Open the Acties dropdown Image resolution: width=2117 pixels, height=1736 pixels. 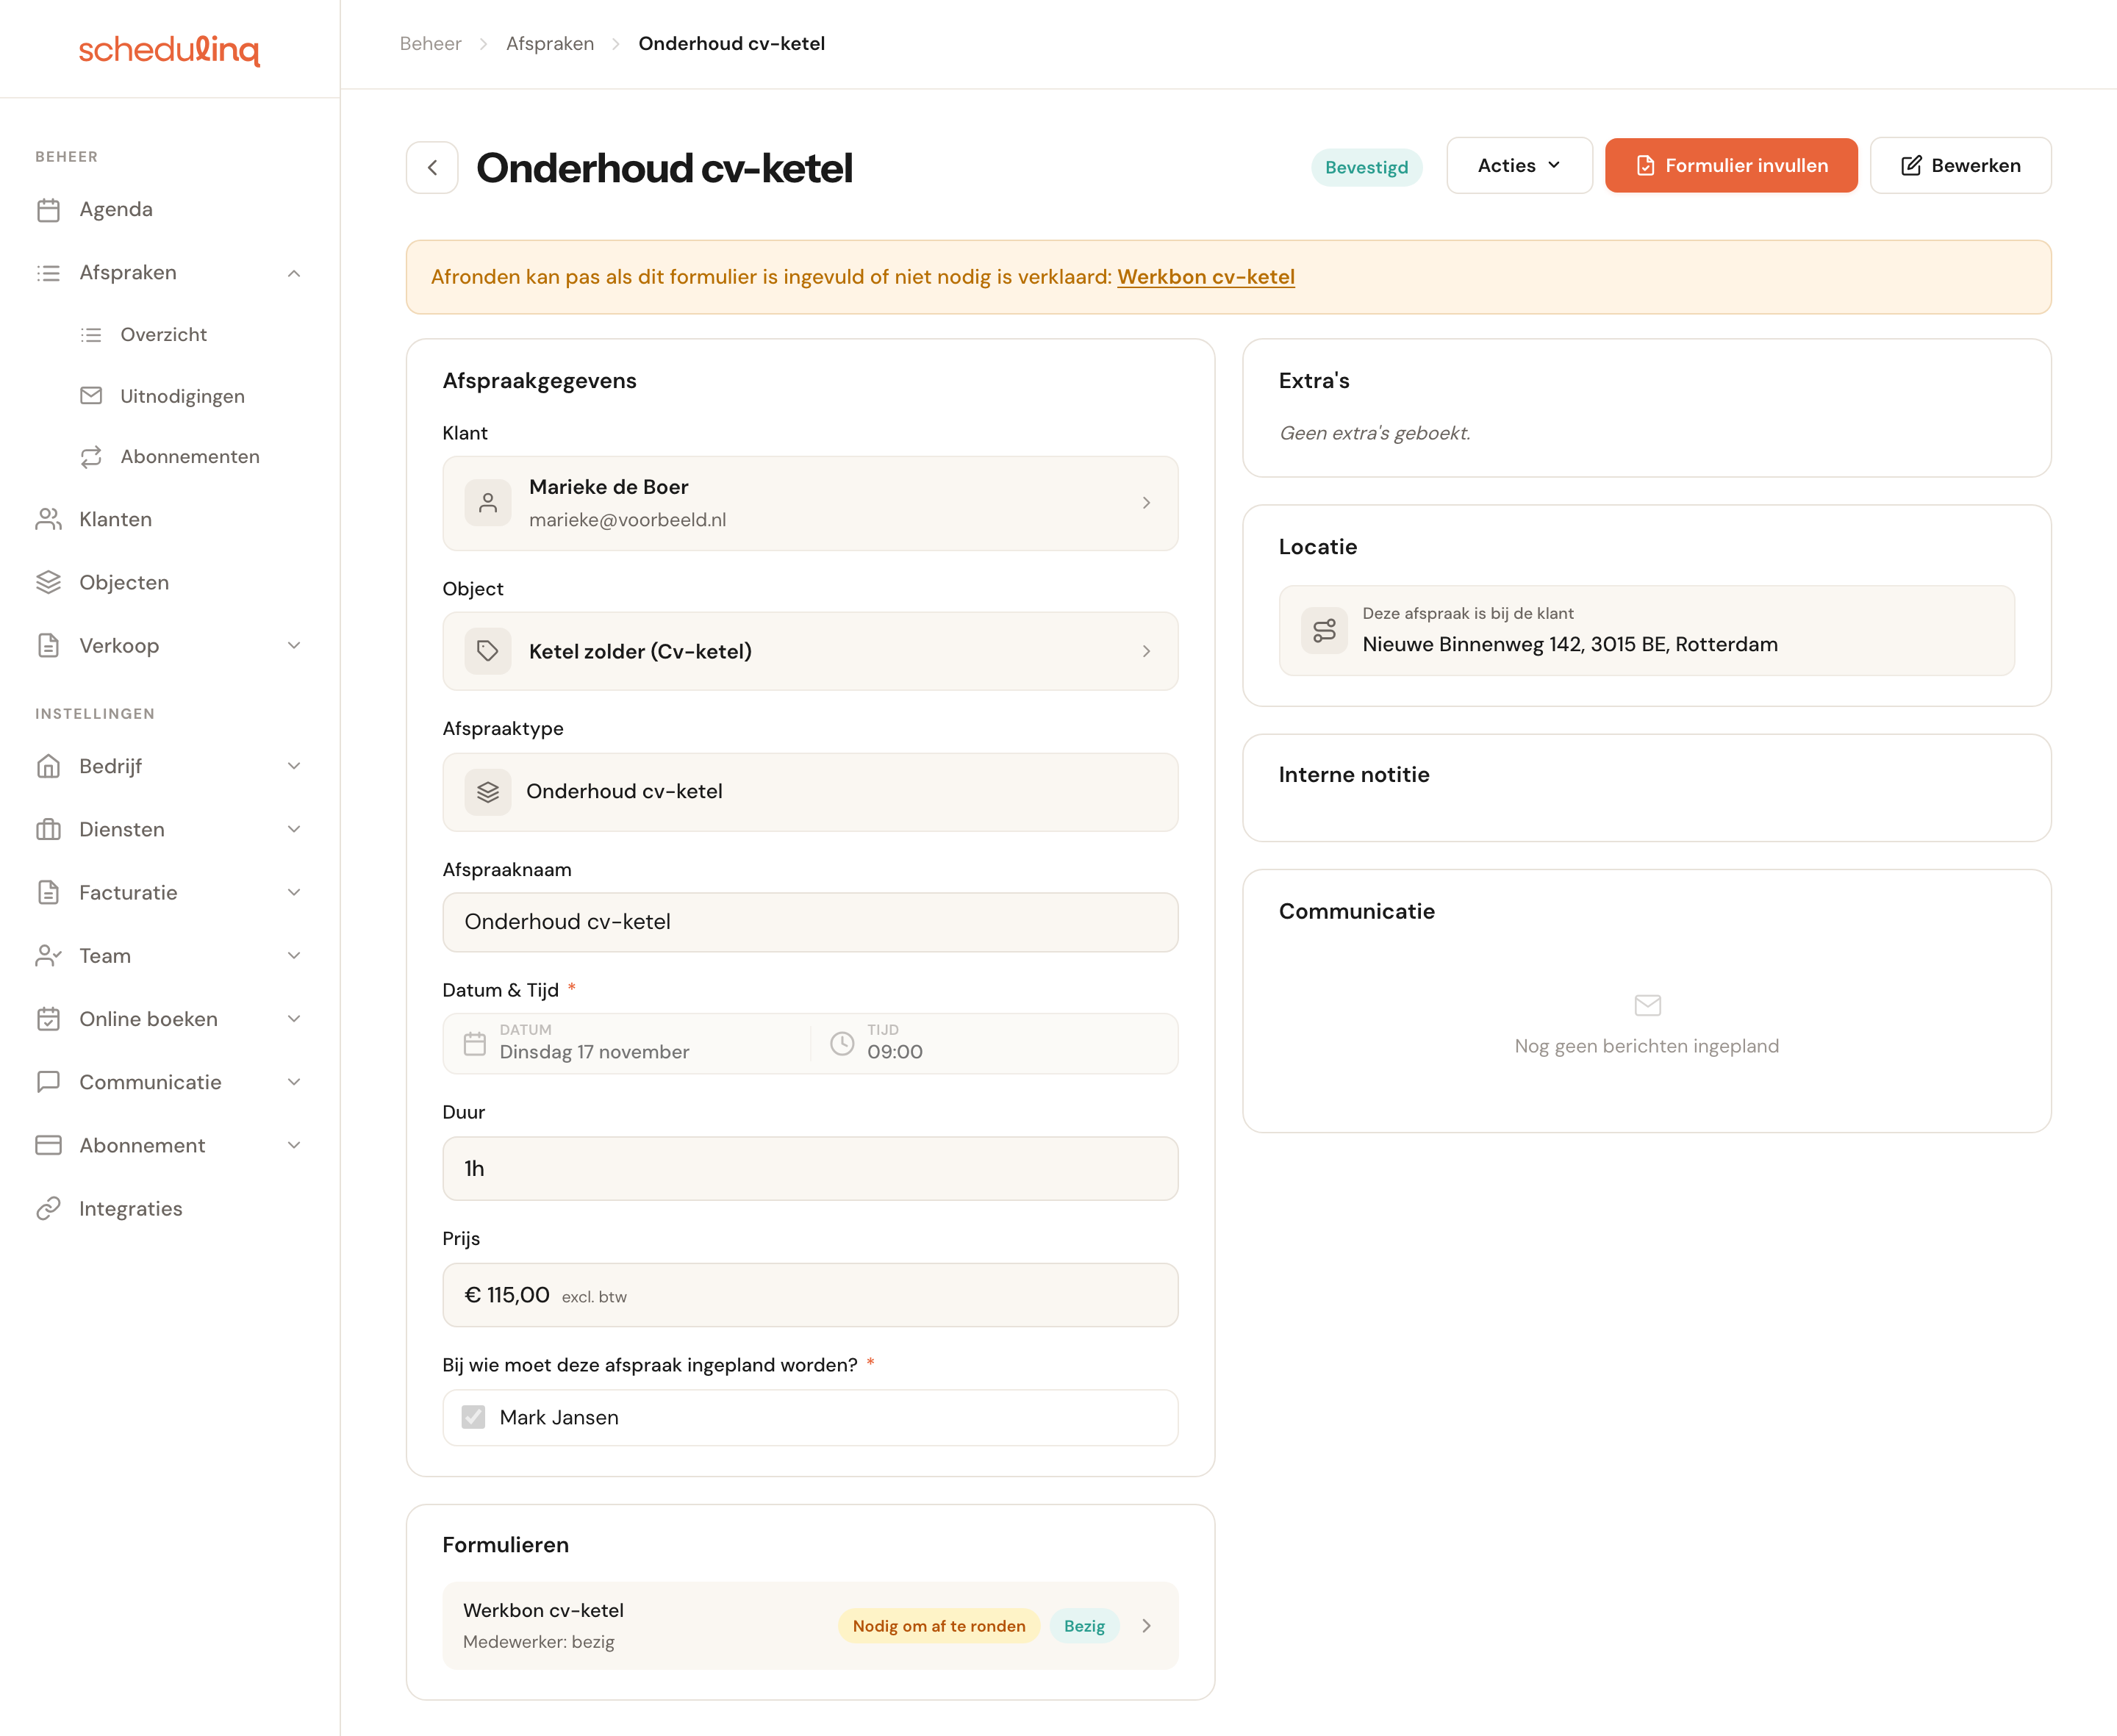[1519, 166]
